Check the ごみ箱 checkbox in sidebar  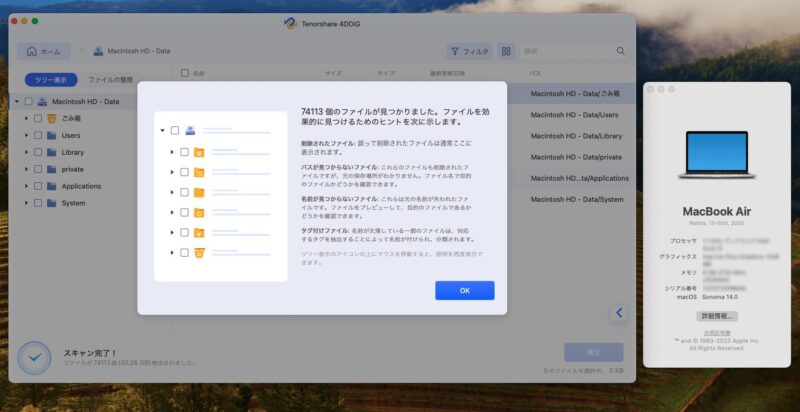[x=38, y=118]
